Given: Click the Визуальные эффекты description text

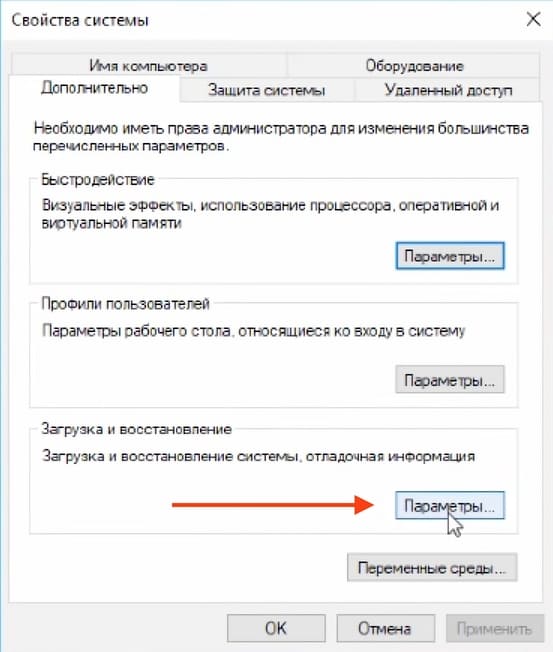Looking at the screenshot, I should click(270, 214).
